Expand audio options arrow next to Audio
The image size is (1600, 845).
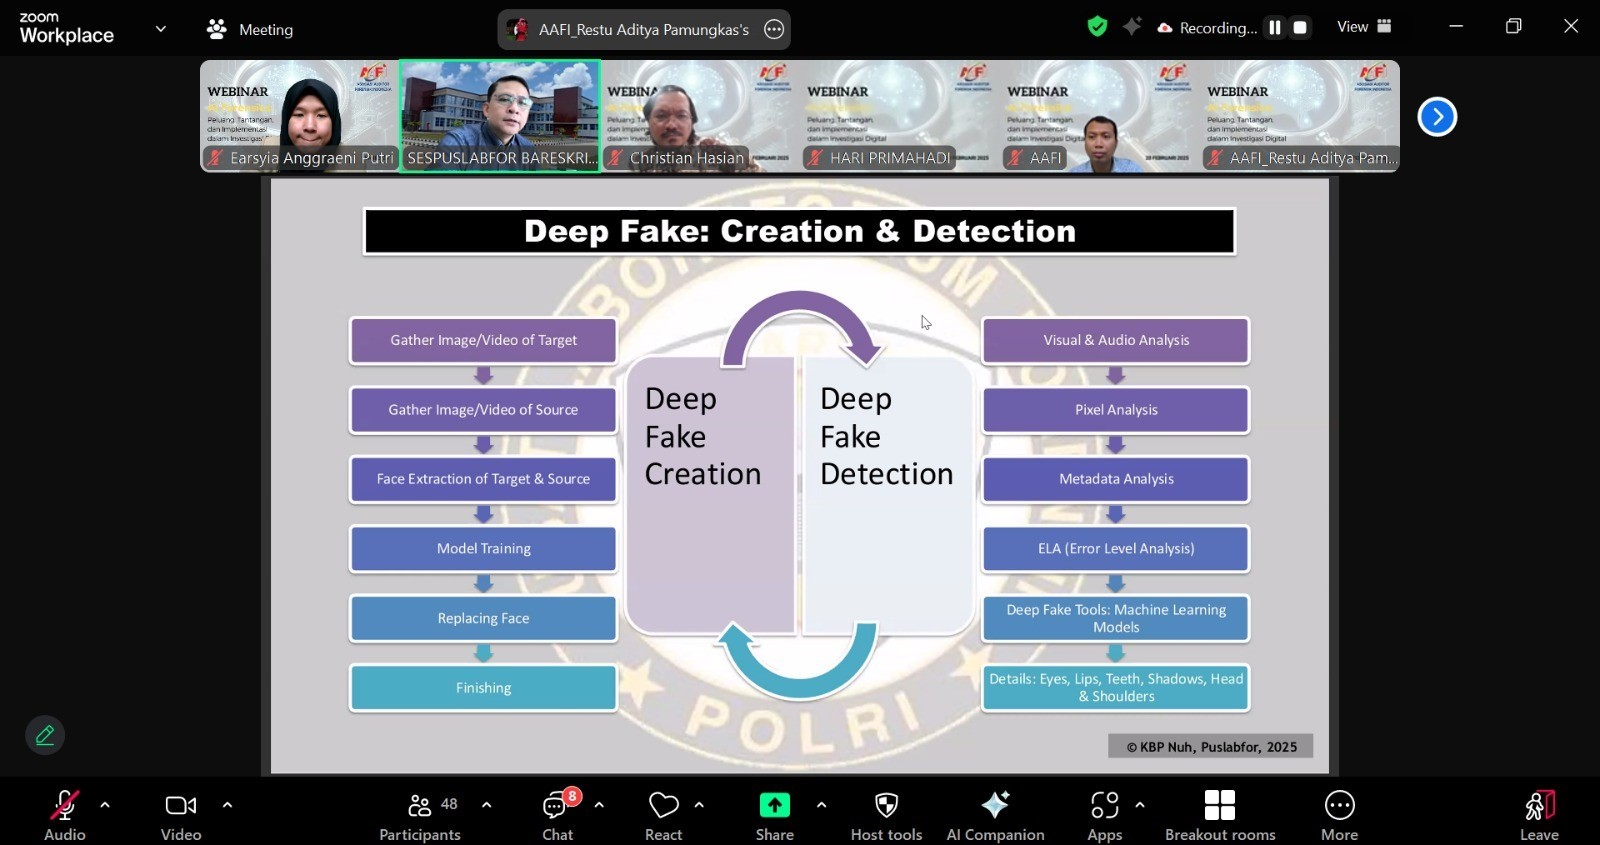point(105,805)
